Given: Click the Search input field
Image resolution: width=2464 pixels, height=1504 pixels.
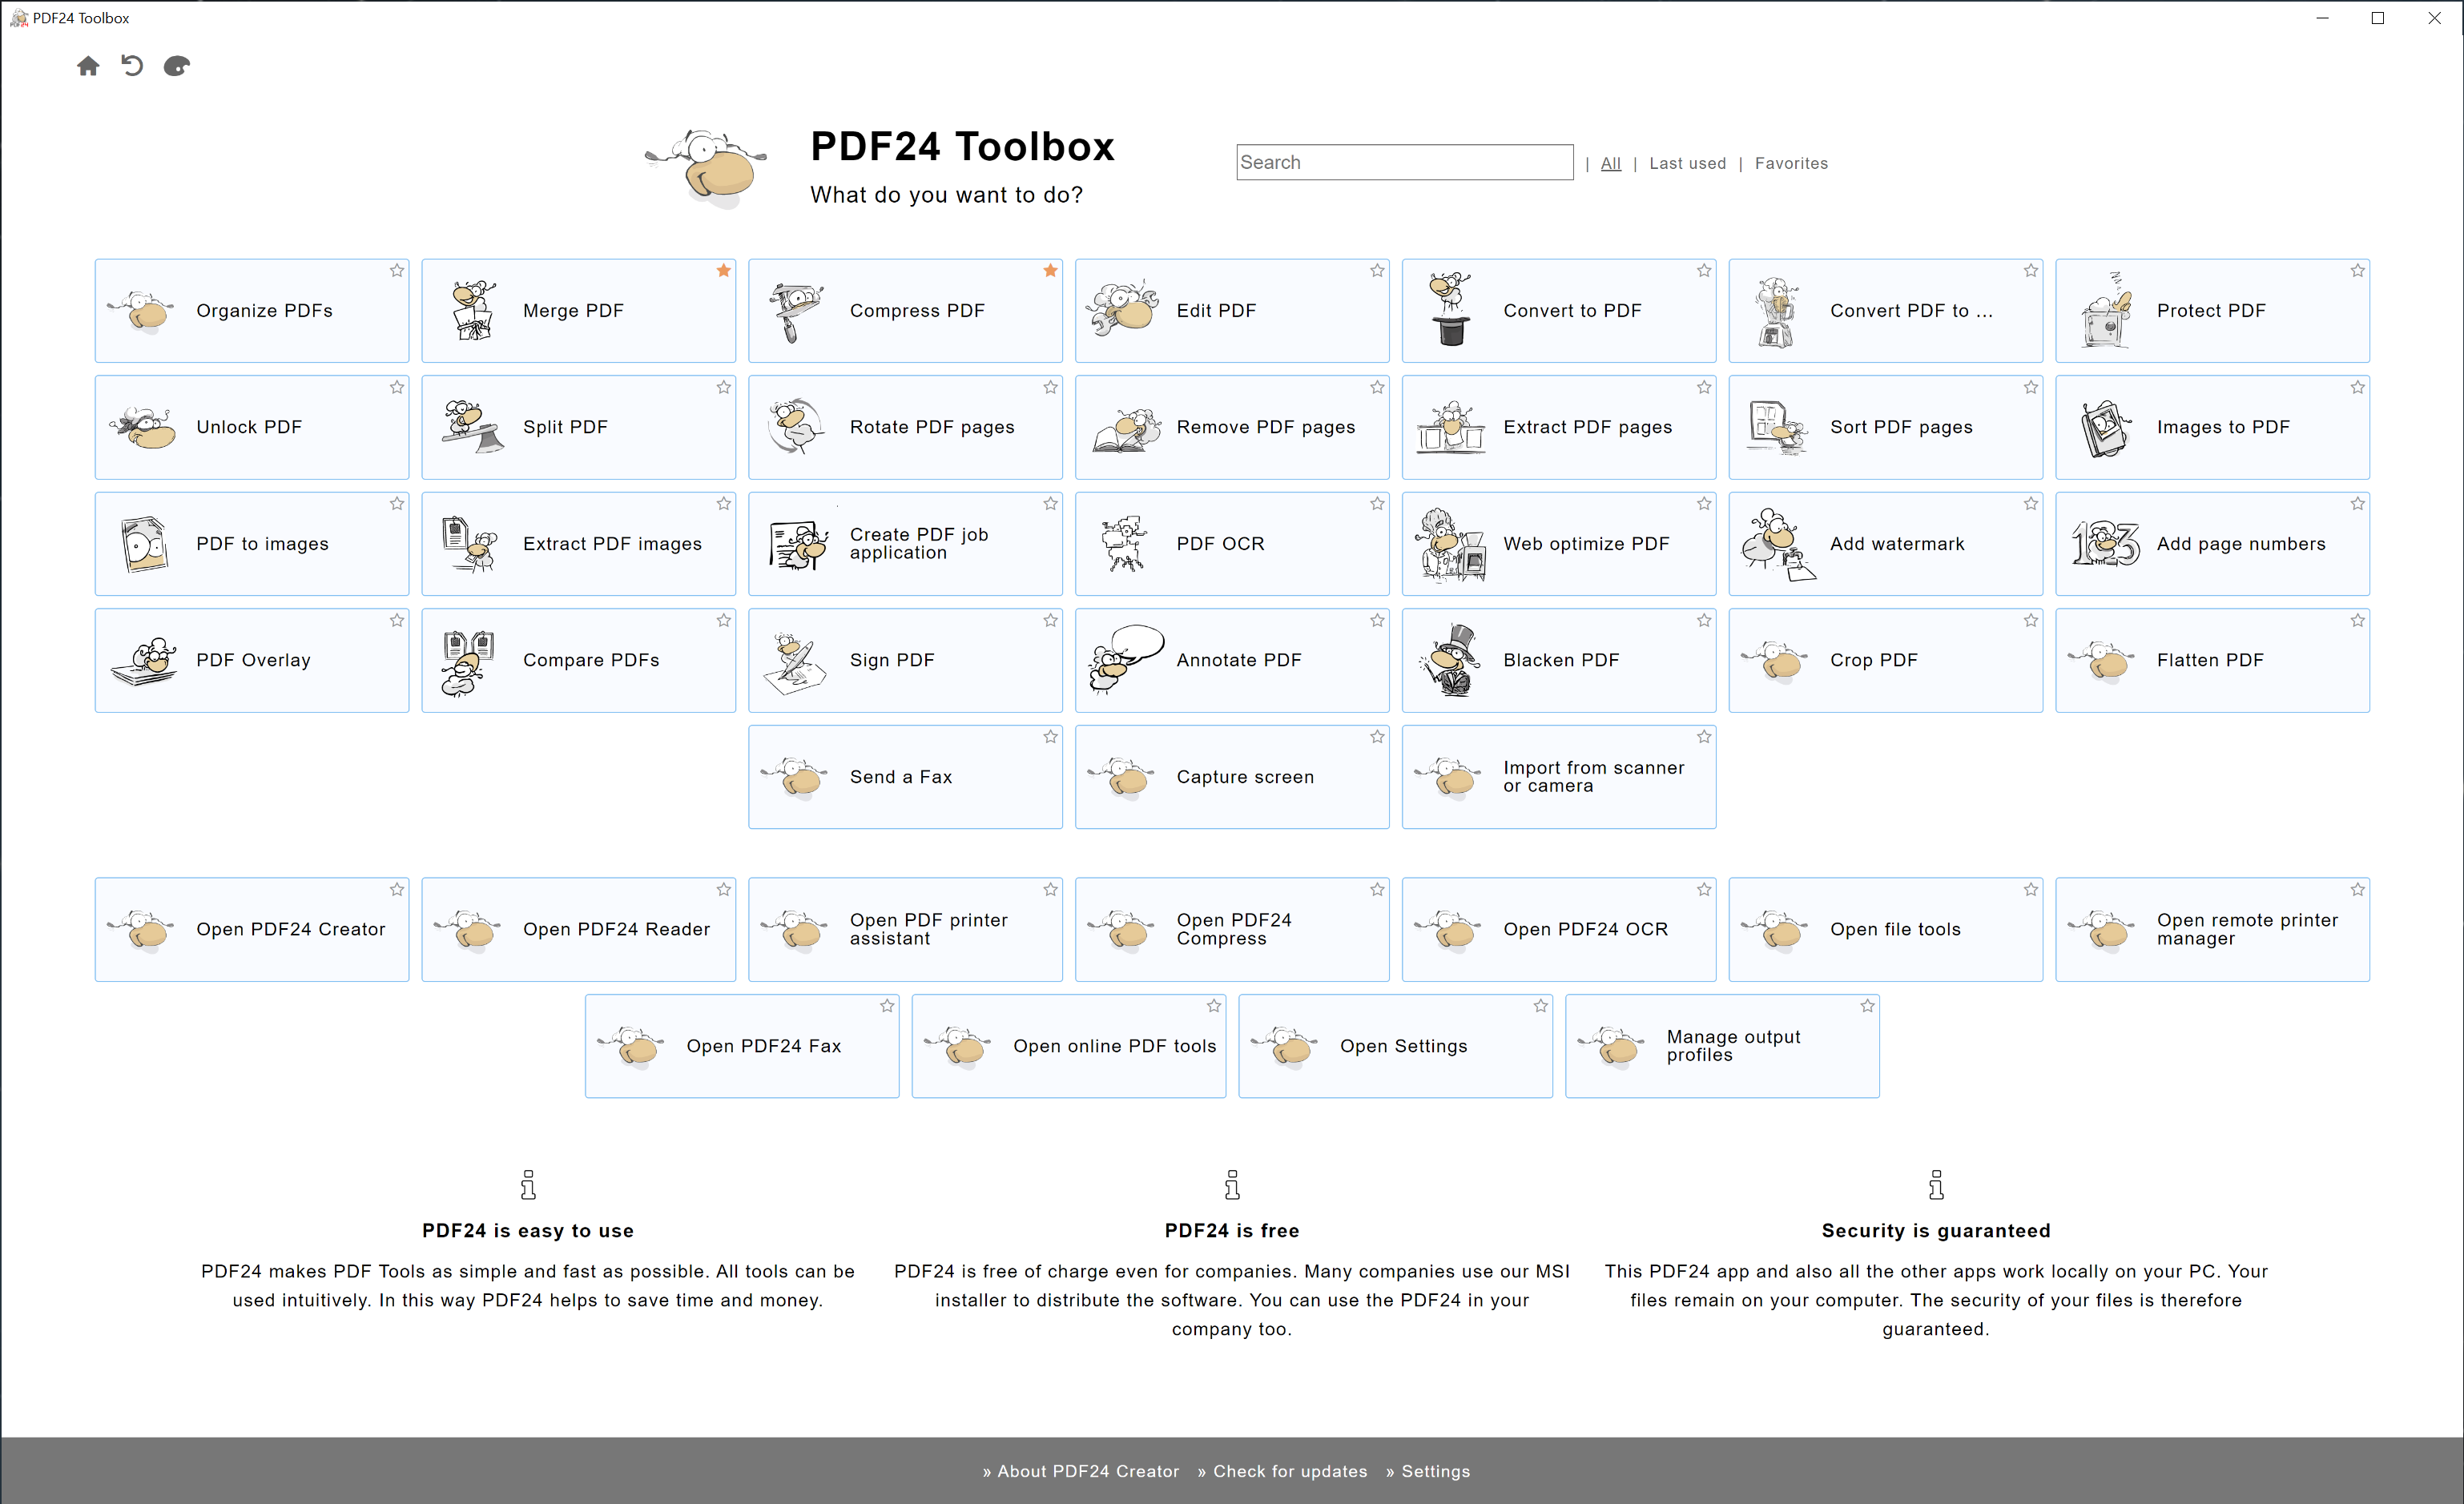Looking at the screenshot, I should coord(1404,162).
